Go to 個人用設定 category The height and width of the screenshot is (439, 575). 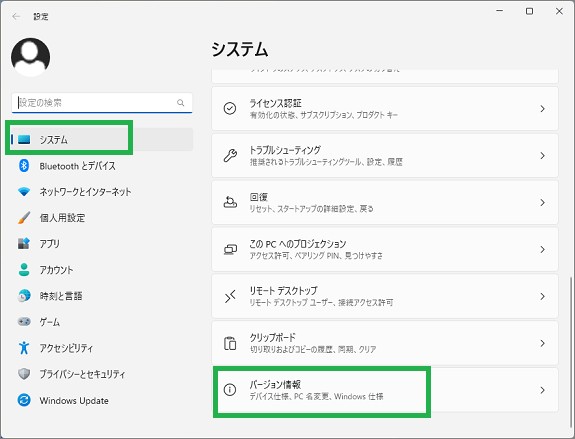coord(102,217)
